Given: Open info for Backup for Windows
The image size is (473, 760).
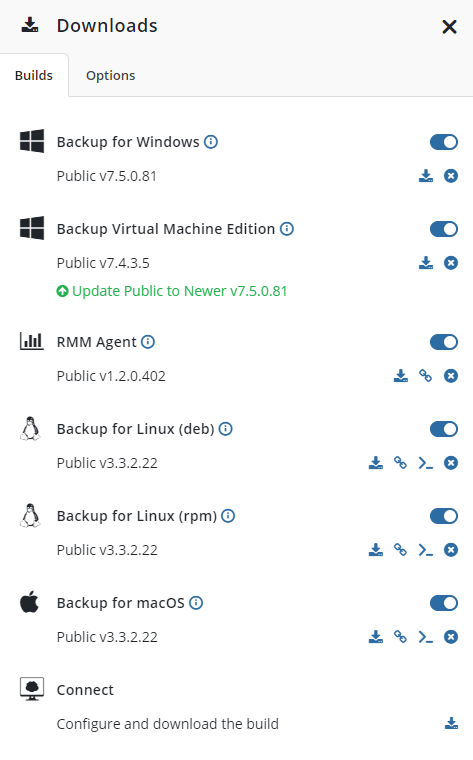Looking at the screenshot, I should (211, 142).
